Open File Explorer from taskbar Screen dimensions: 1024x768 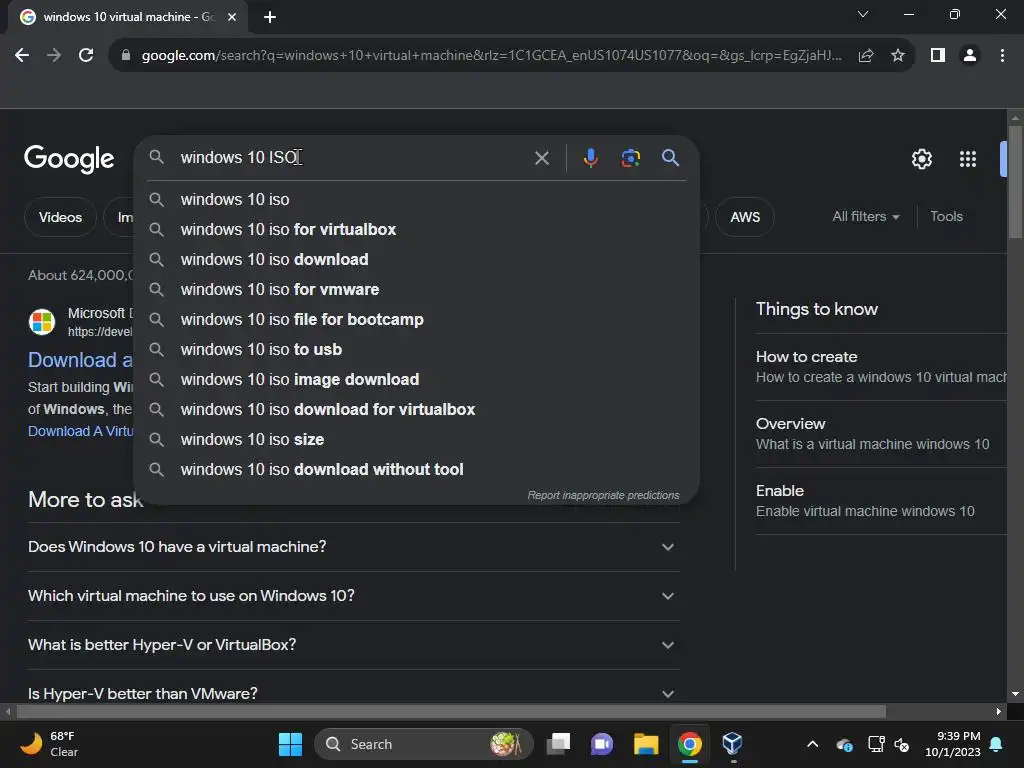point(645,744)
